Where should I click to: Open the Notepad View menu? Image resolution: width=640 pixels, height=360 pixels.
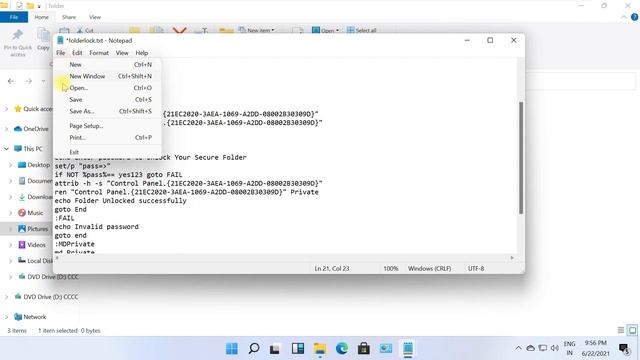point(122,53)
